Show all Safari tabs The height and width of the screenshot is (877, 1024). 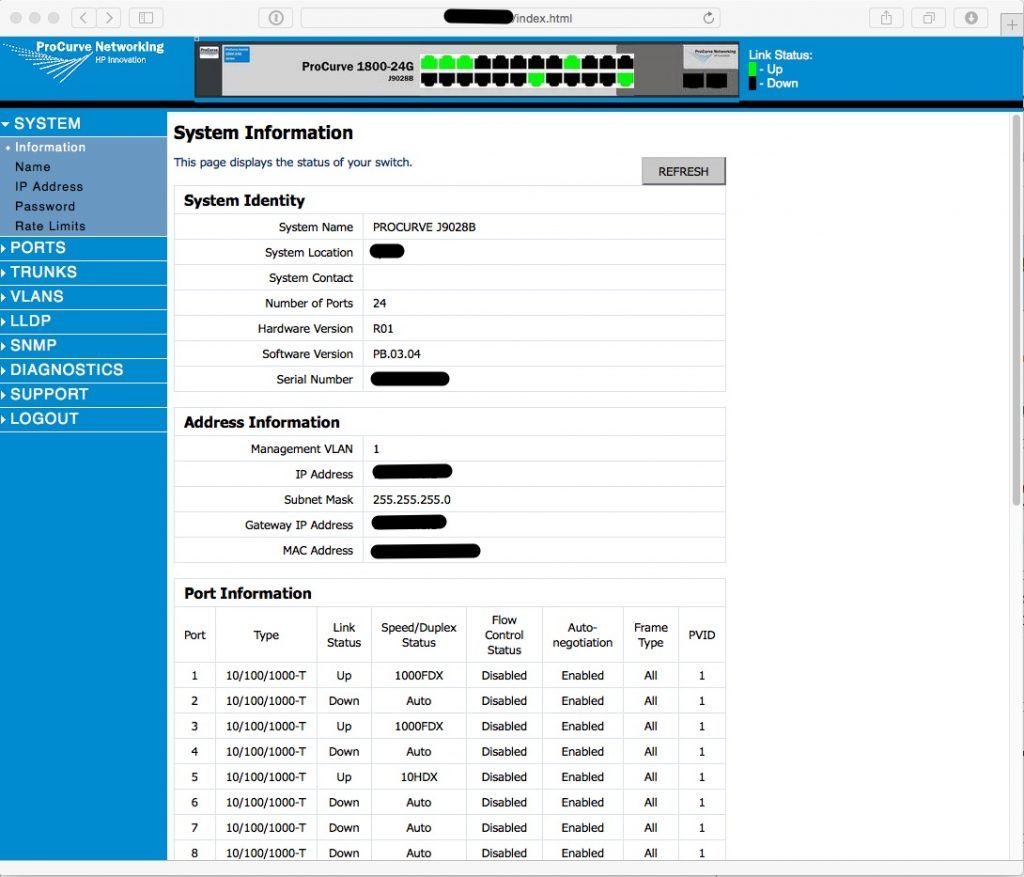tap(929, 18)
